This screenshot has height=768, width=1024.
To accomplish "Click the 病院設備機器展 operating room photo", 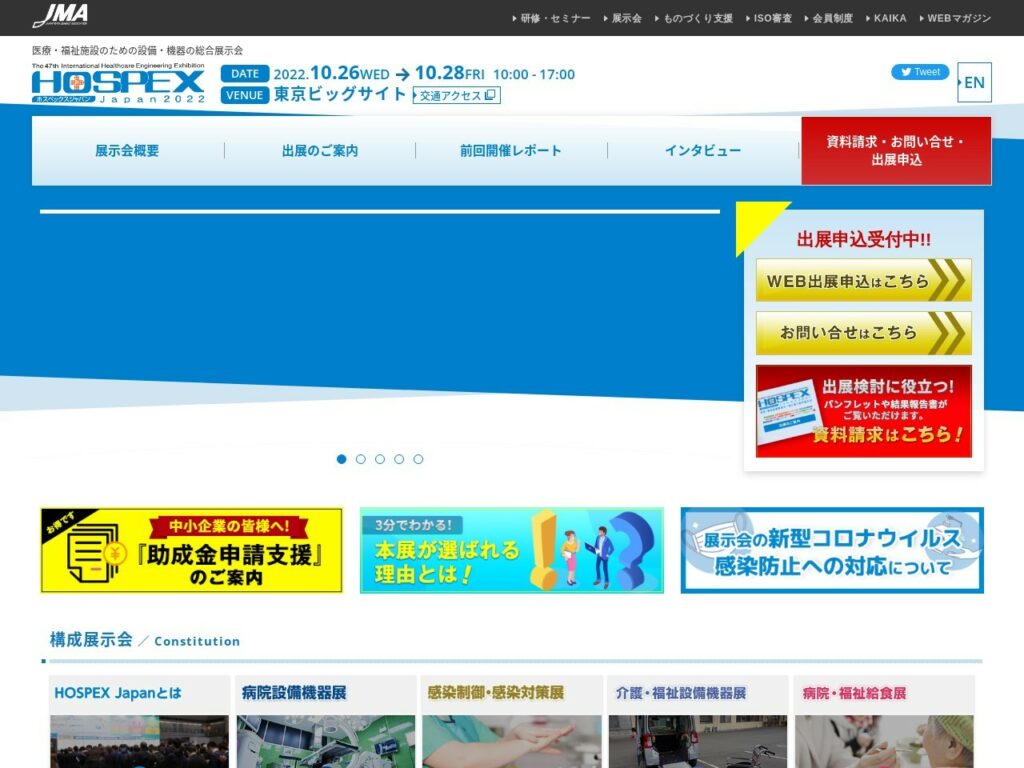I will click(x=326, y=741).
